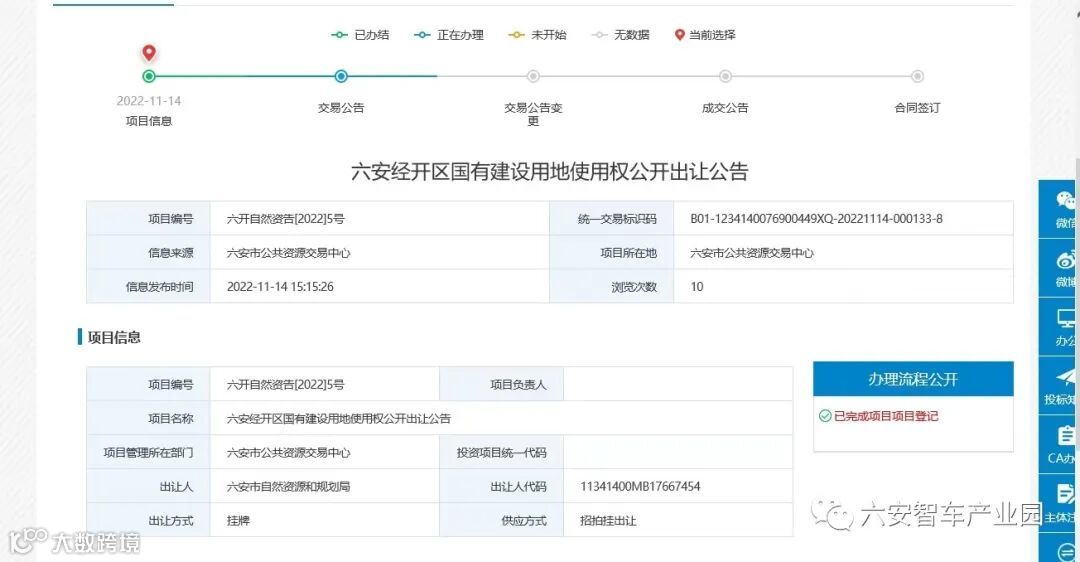Open the CA clipboard sidebar icon
Viewport: 1080px width, 562px height.
pyautogui.click(x=1066, y=436)
